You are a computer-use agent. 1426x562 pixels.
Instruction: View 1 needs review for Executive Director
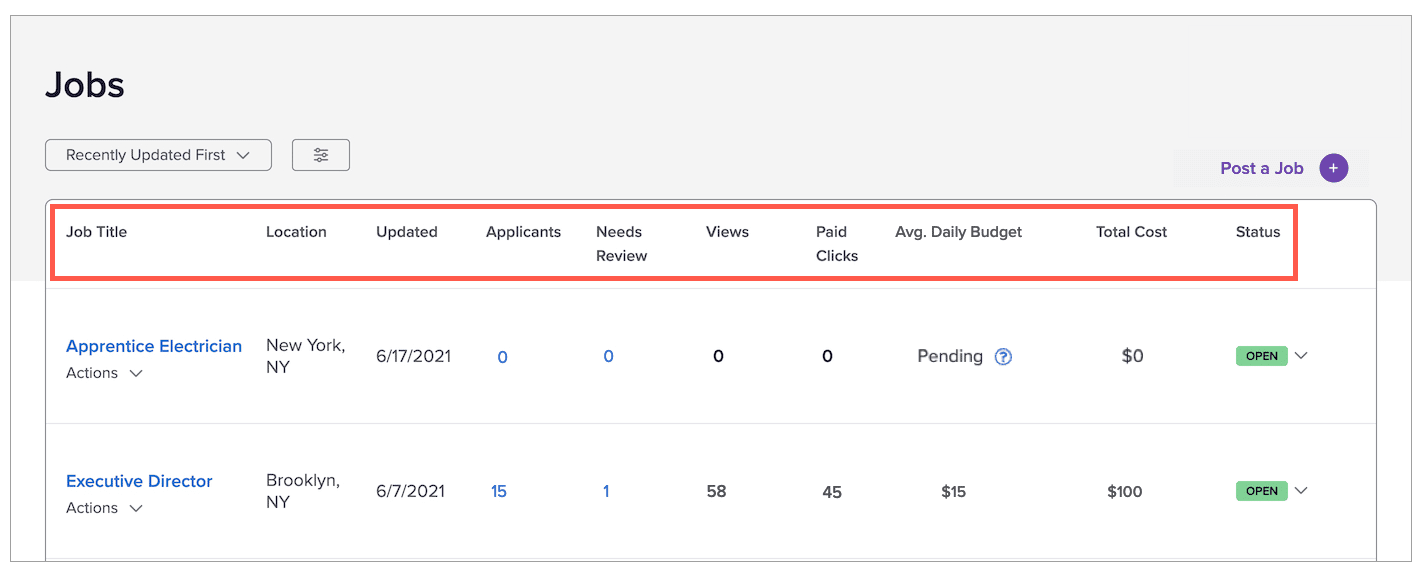(606, 491)
